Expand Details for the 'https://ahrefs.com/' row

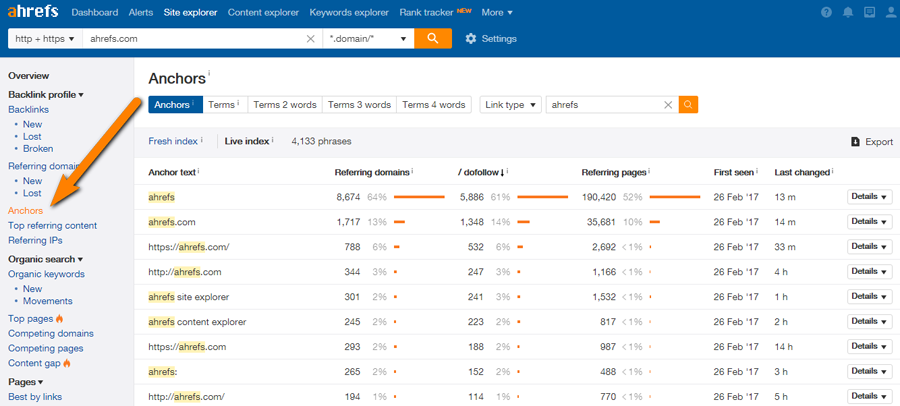coord(870,247)
